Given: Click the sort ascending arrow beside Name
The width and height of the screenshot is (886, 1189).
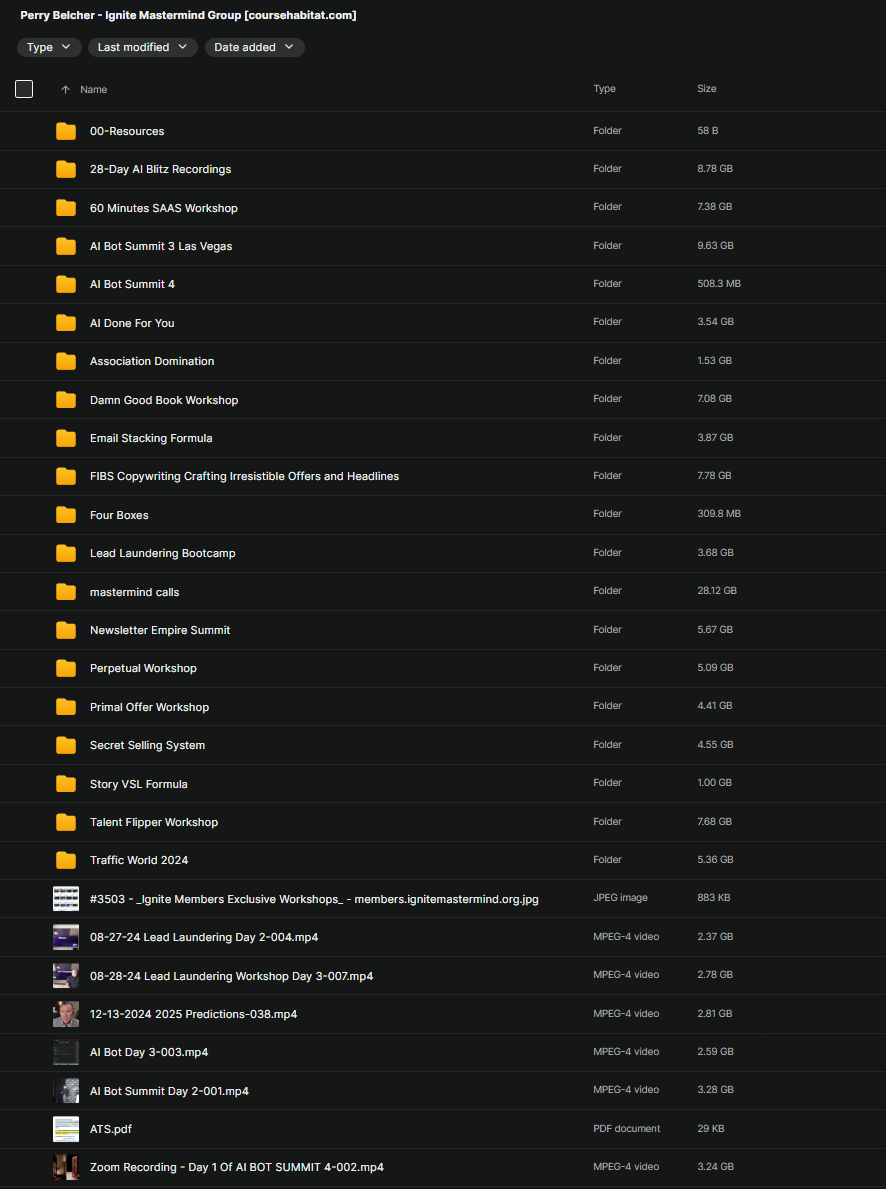Looking at the screenshot, I should (x=66, y=90).
